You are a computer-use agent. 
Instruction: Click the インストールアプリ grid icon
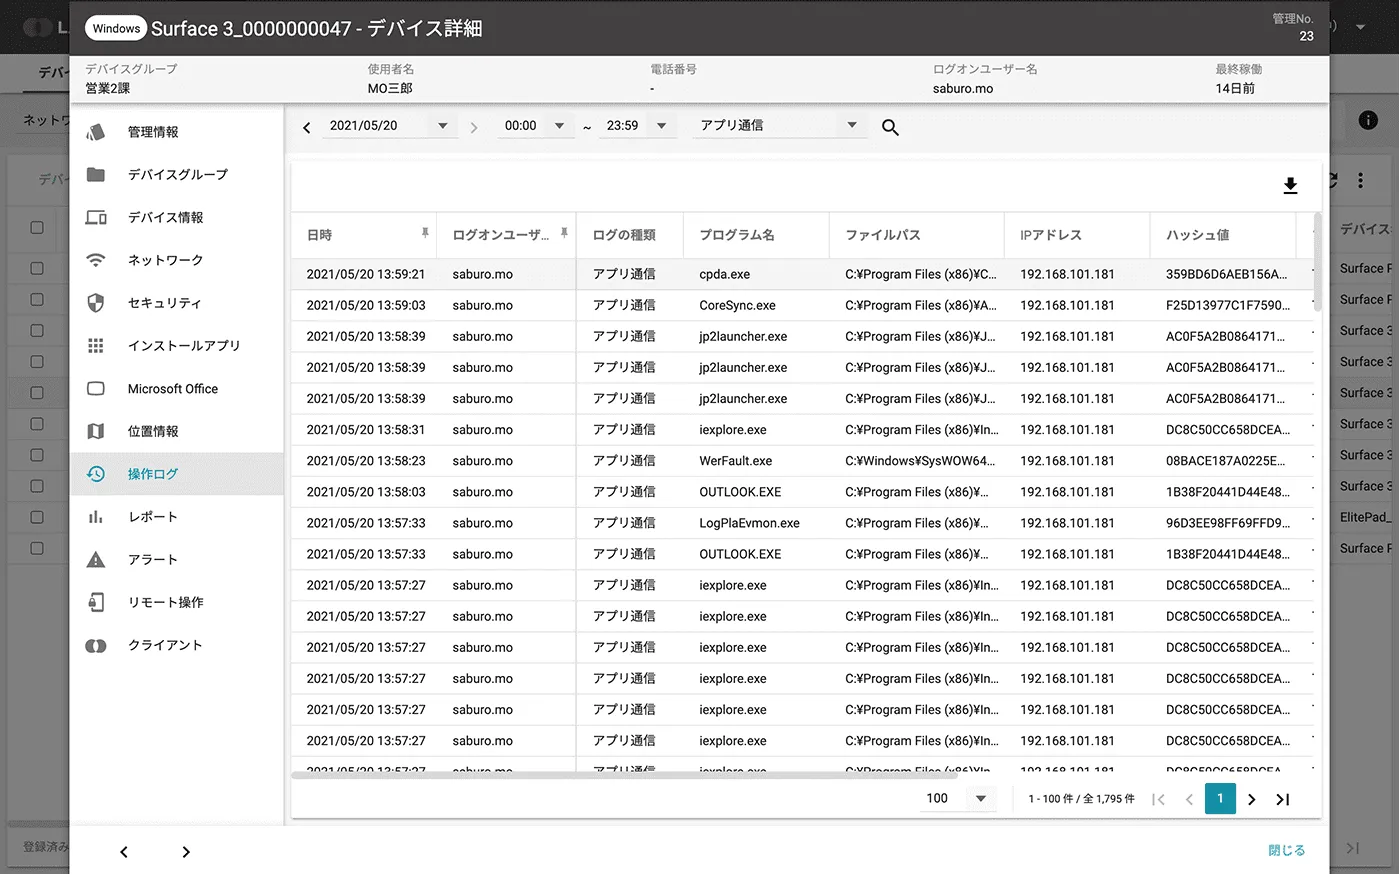96,345
